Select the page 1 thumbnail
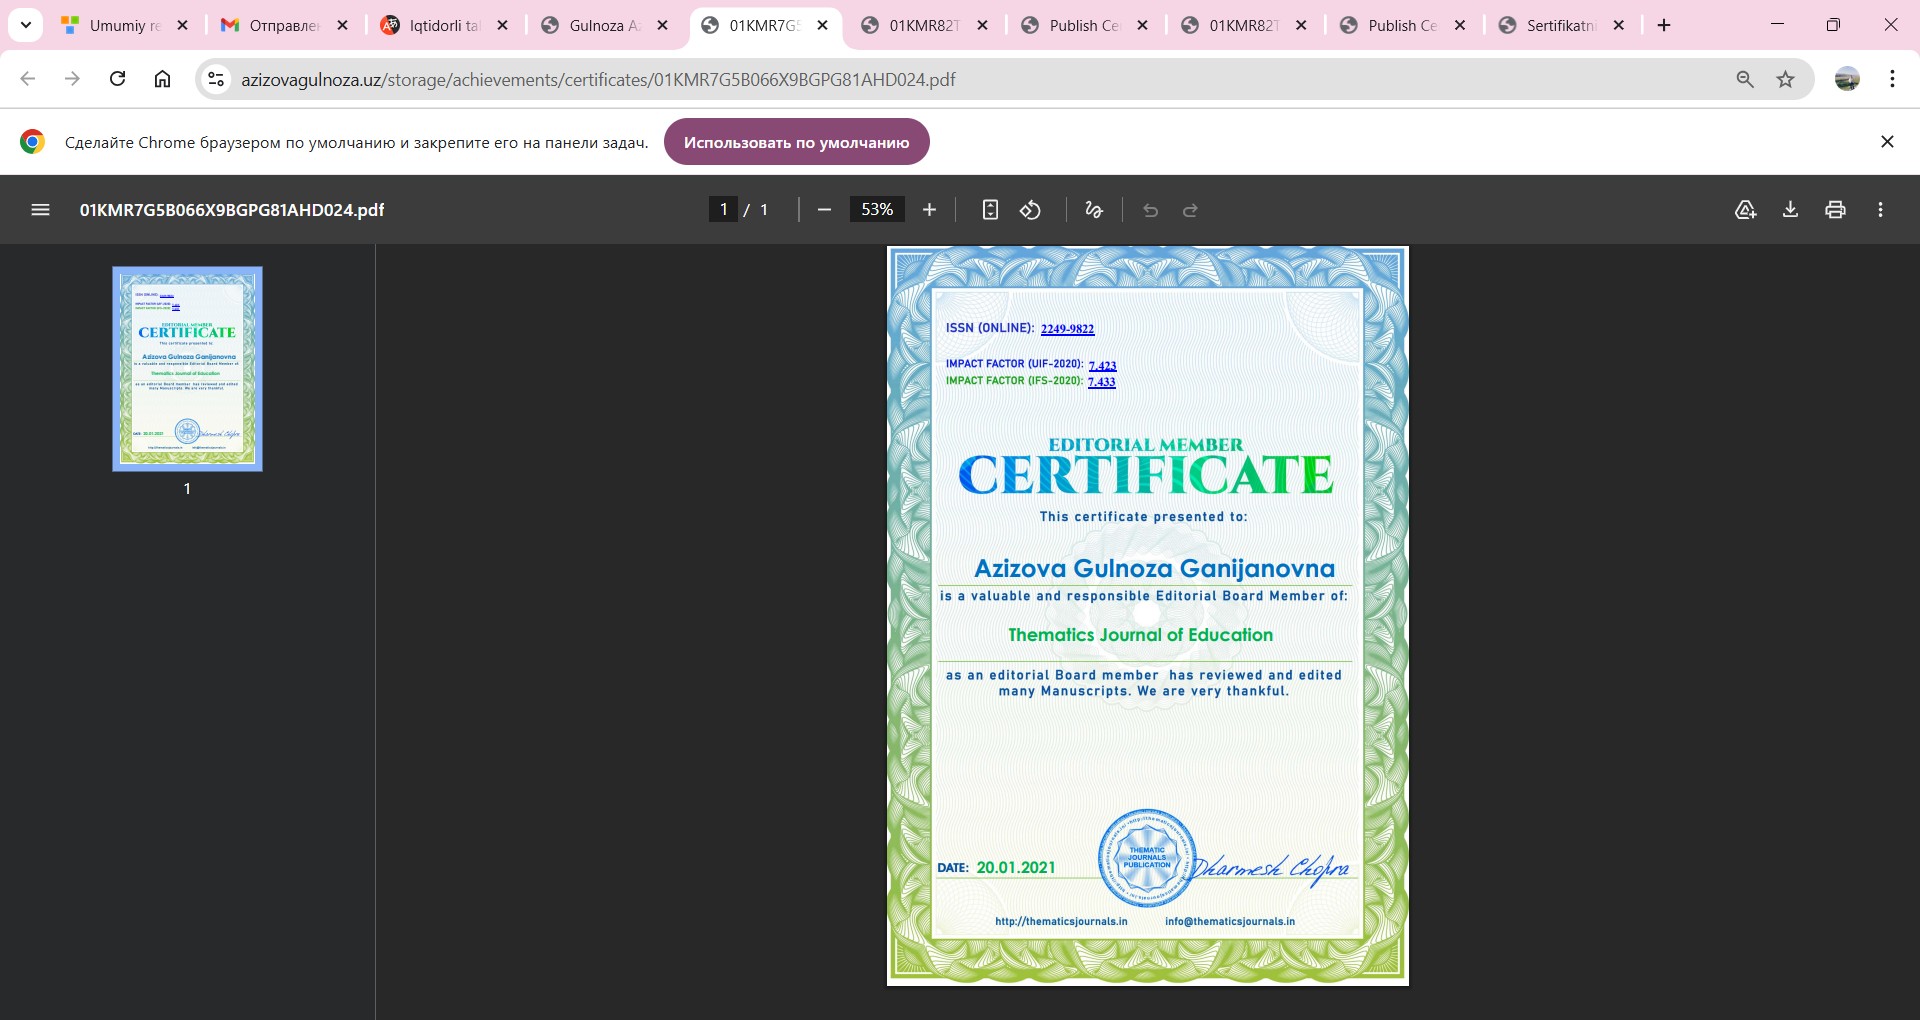 pos(187,368)
